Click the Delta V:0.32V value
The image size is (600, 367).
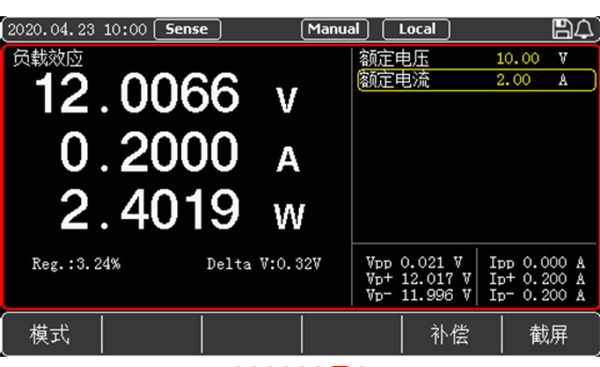click(x=264, y=264)
